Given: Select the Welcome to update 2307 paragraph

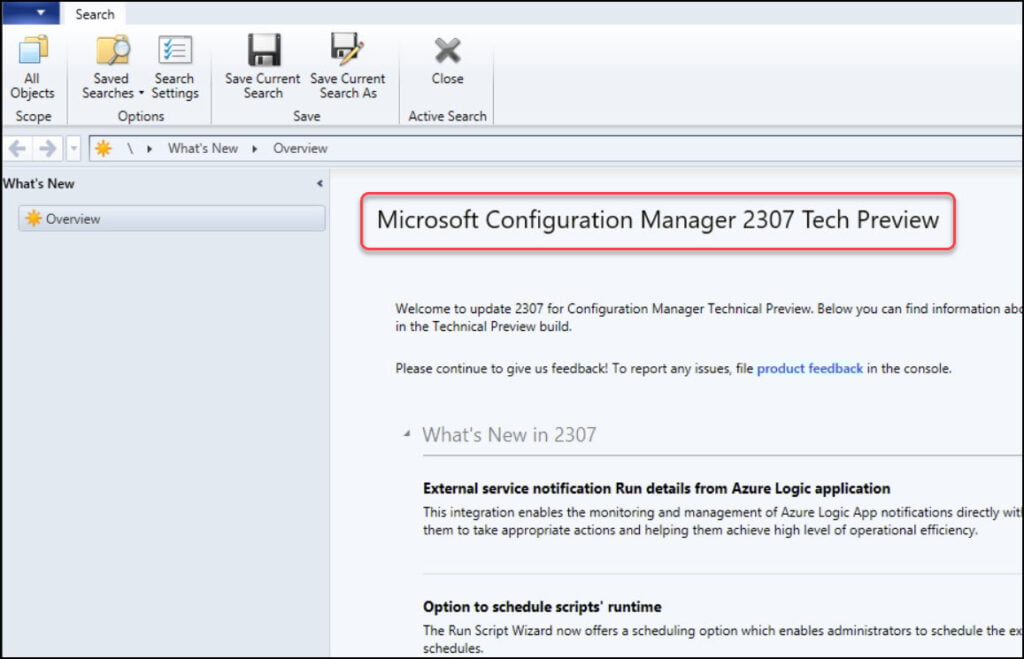Looking at the screenshot, I should tap(709, 317).
